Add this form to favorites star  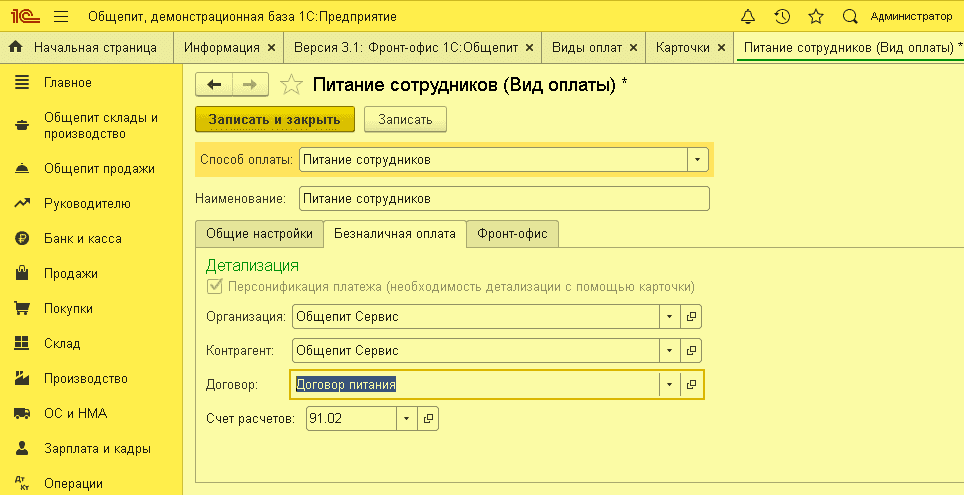(291, 85)
